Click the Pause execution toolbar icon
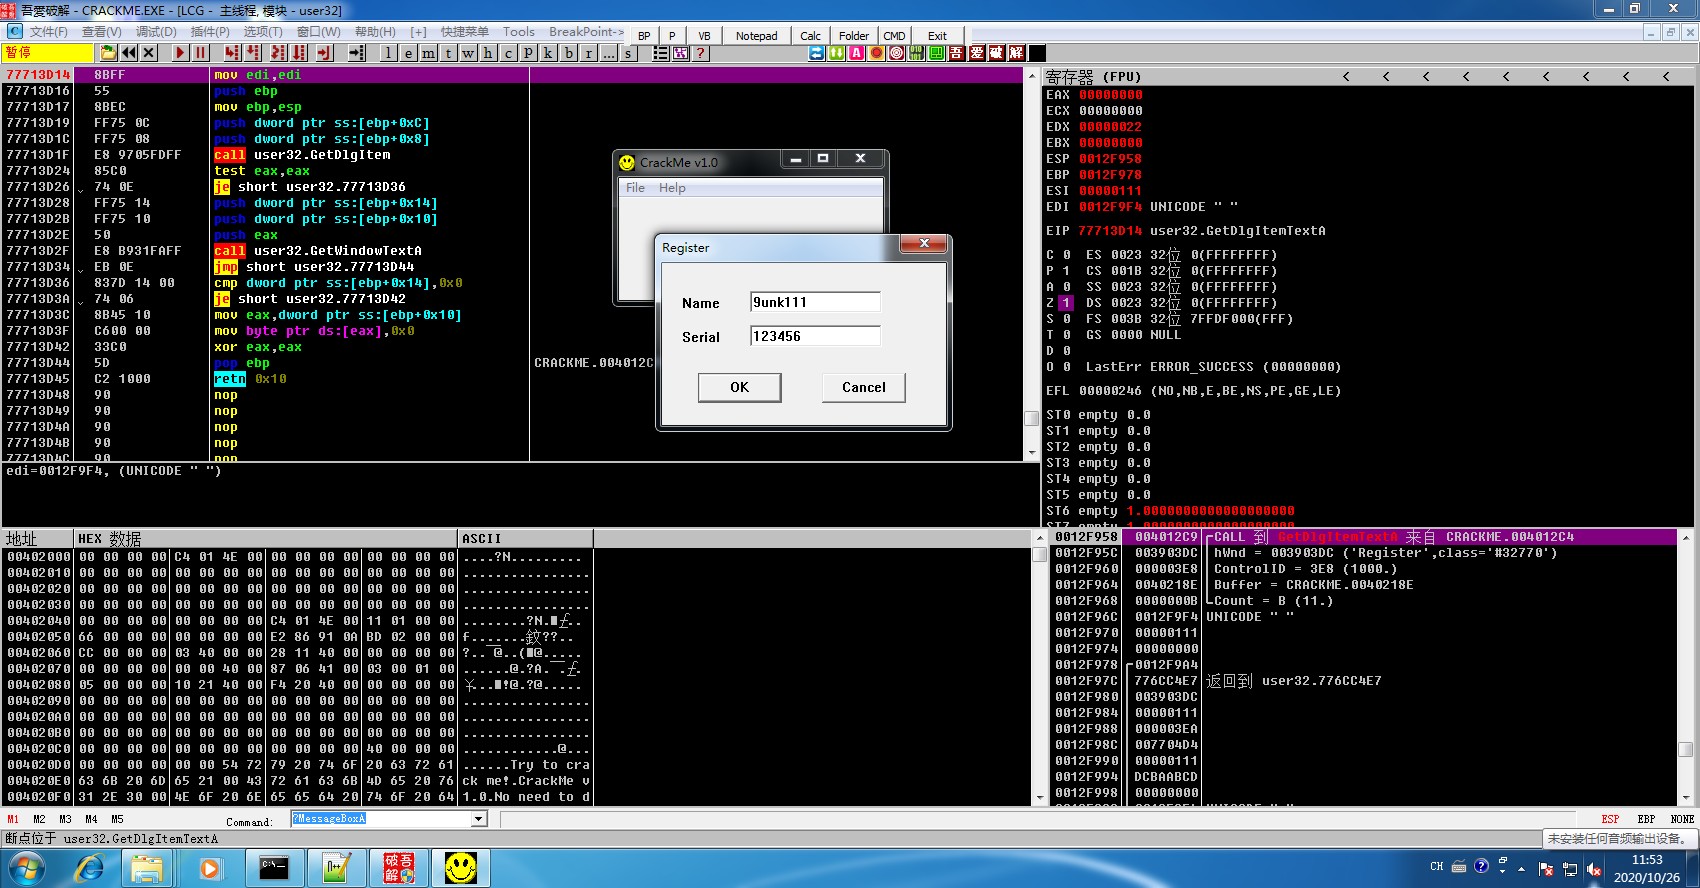Image resolution: width=1700 pixels, height=888 pixels. 200,53
